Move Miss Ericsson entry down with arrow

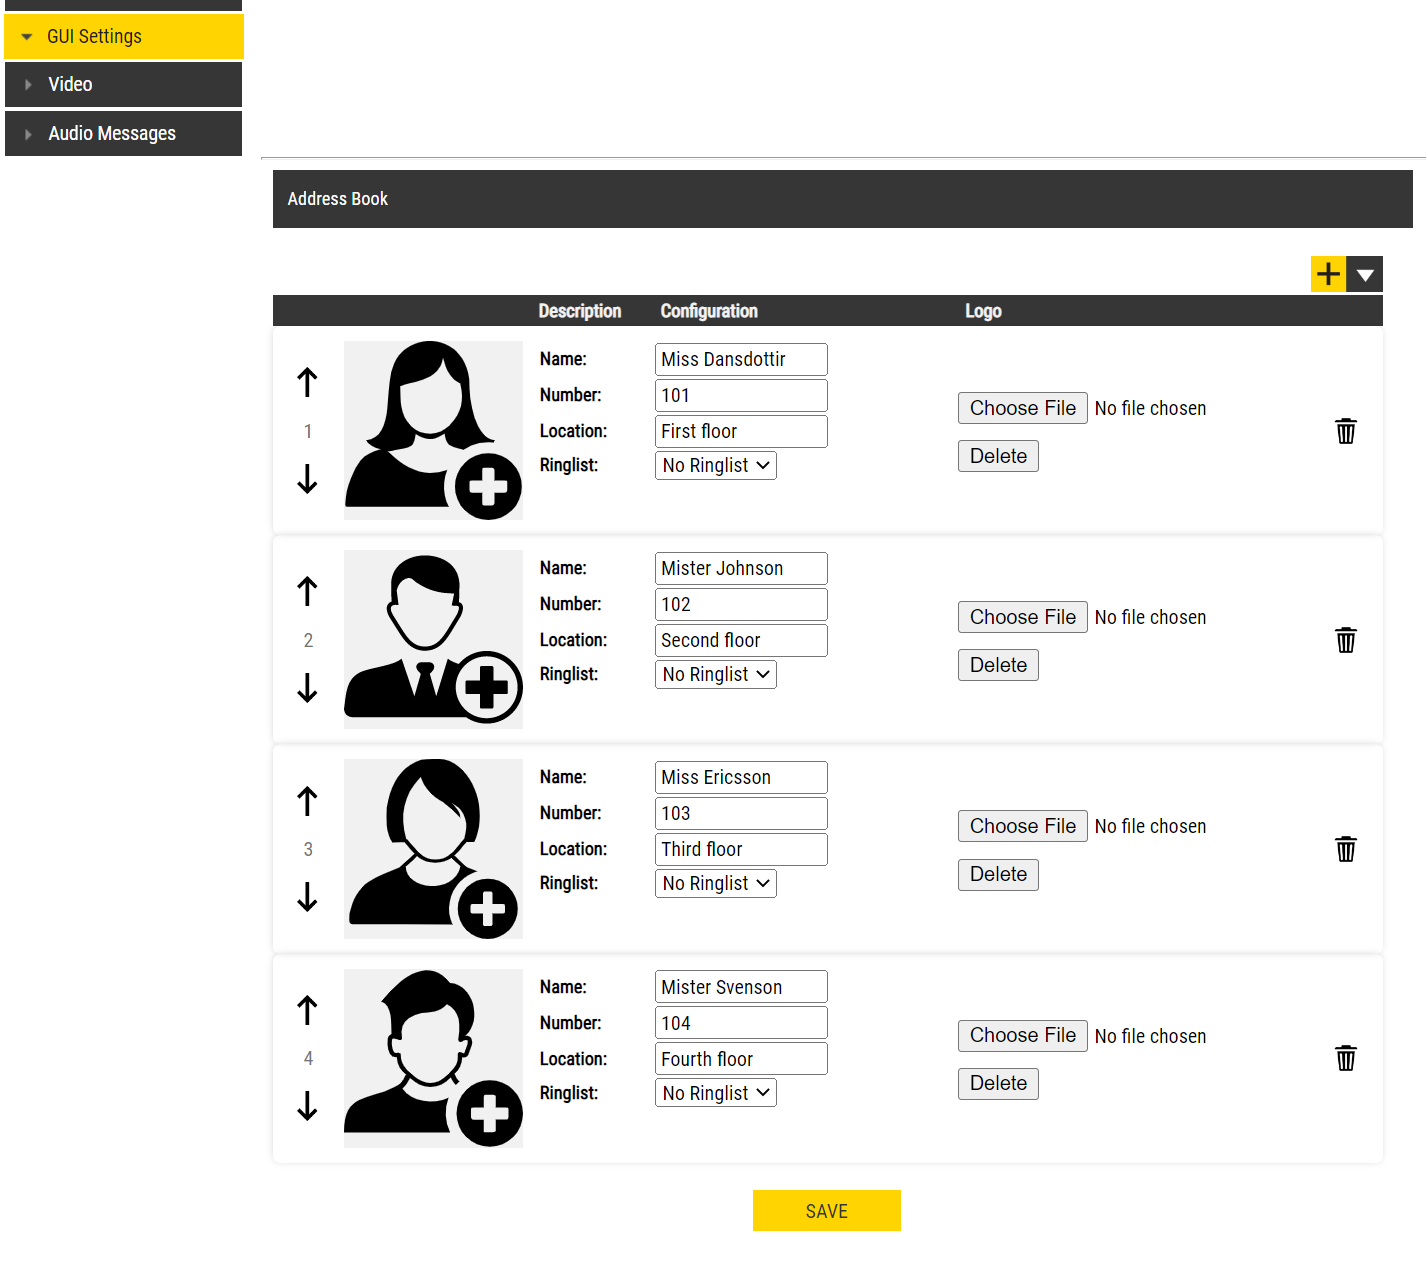point(307,897)
